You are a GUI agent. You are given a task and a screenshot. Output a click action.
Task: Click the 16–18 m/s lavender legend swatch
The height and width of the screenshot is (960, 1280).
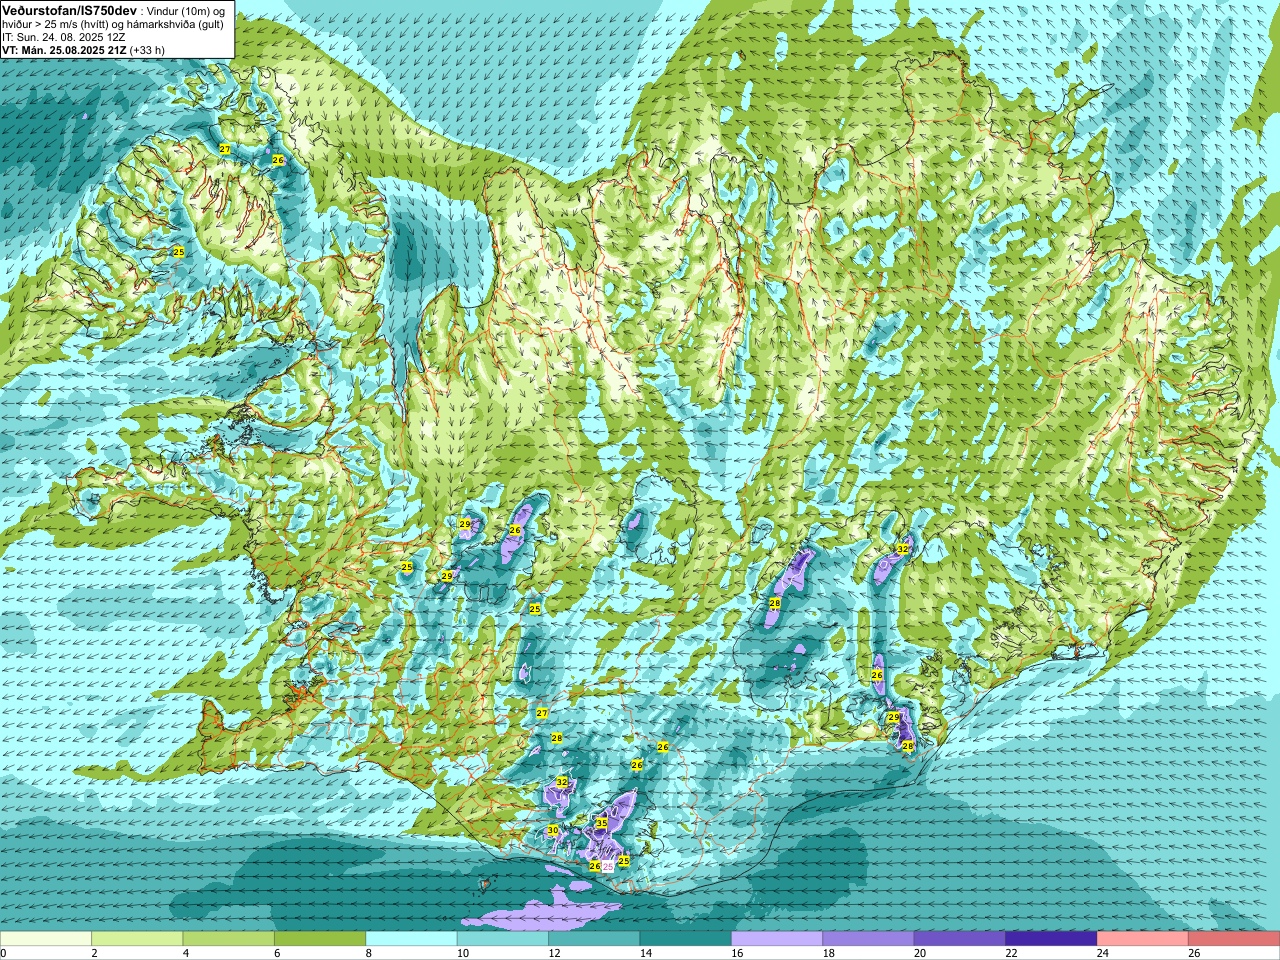point(777,939)
